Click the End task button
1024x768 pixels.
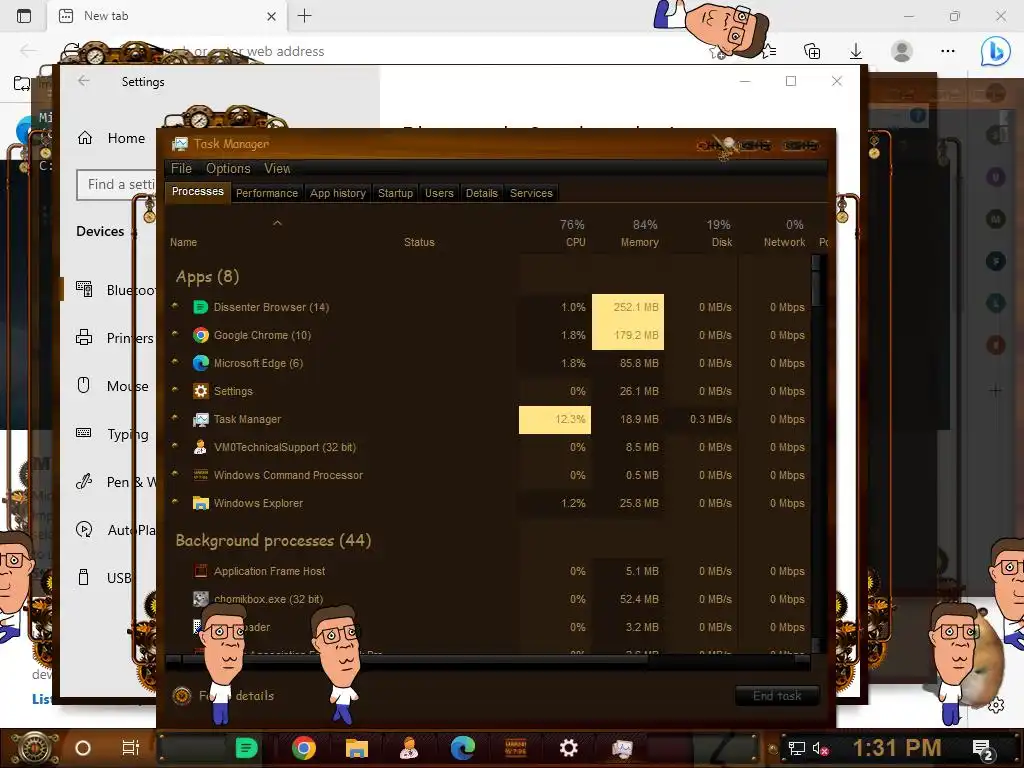click(777, 696)
